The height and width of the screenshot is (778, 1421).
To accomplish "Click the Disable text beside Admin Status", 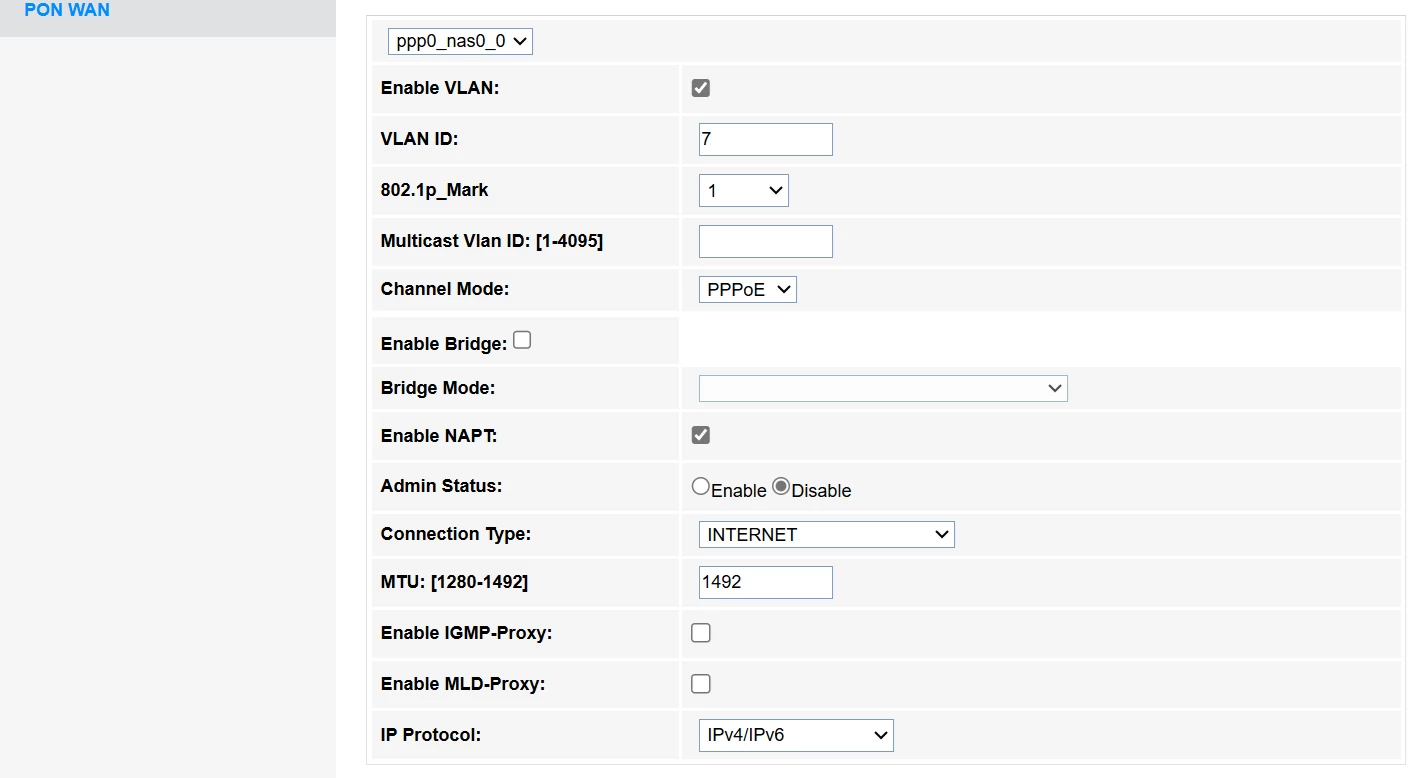I will pyautogui.click(x=822, y=491).
